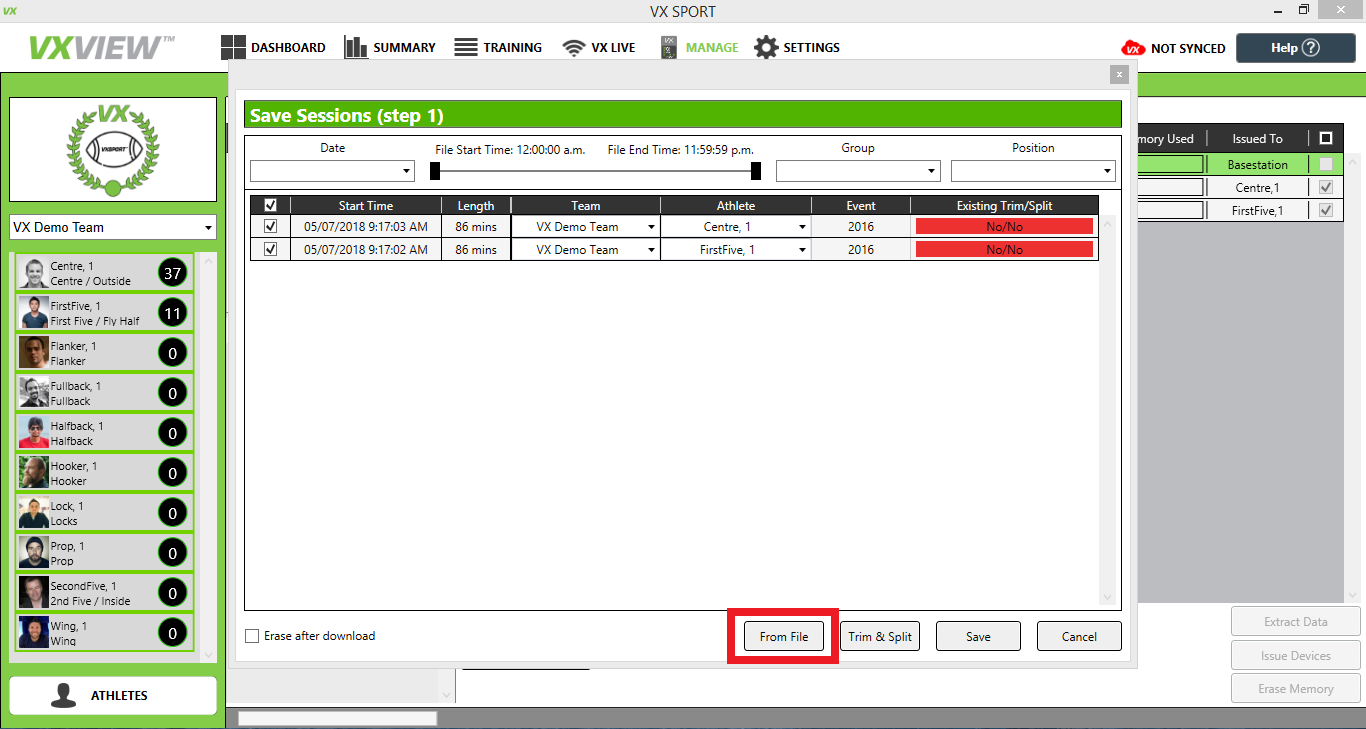Click the Help button

pyautogui.click(x=1295, y=48)
